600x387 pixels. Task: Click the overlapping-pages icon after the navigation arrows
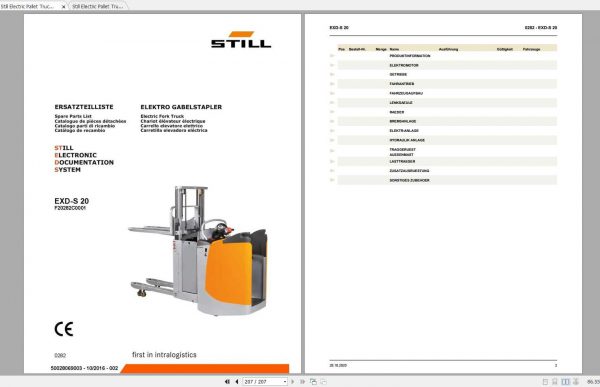tap(313, 382)
